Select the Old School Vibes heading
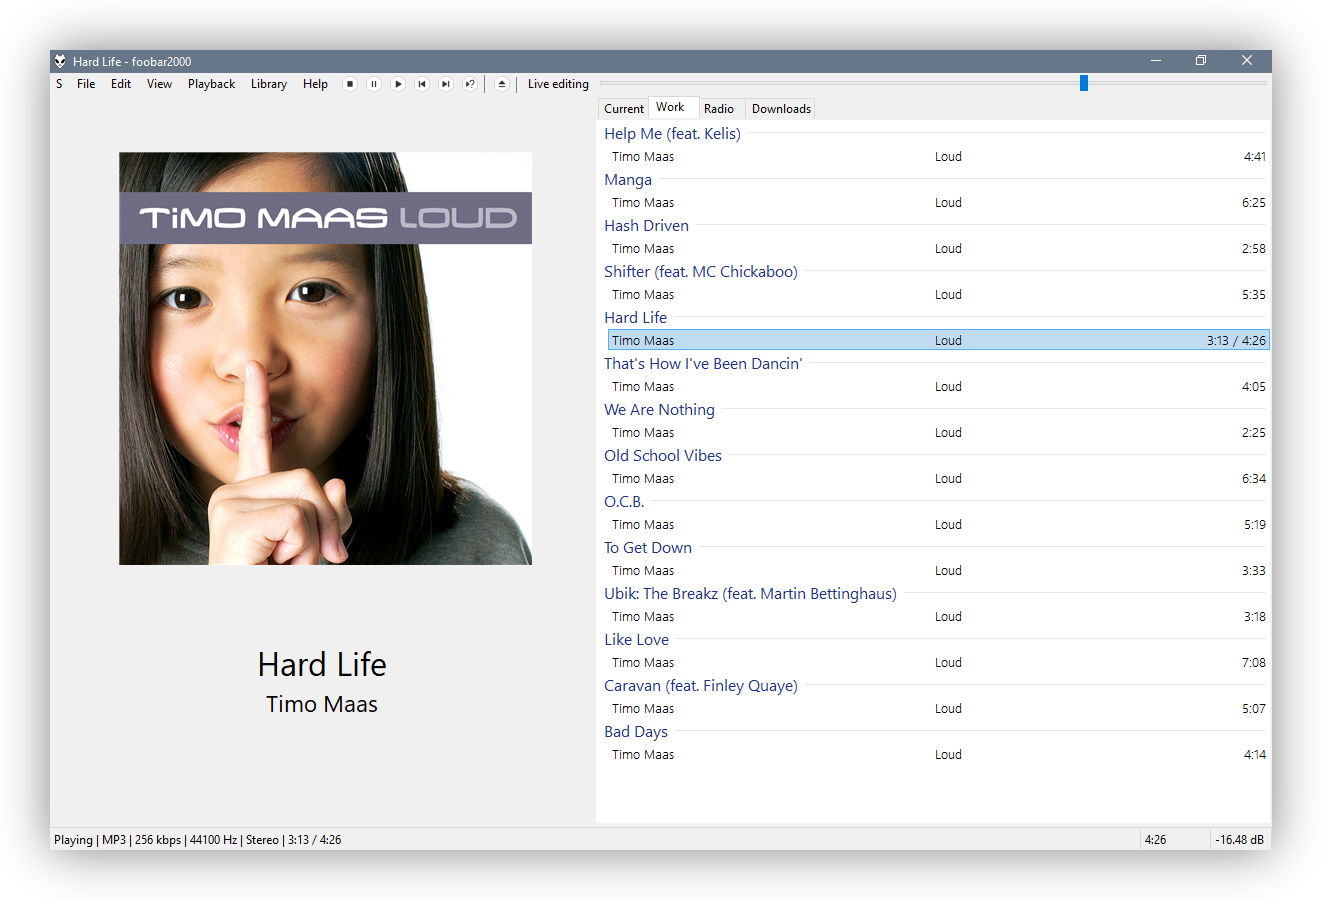 tap(663, 455)
